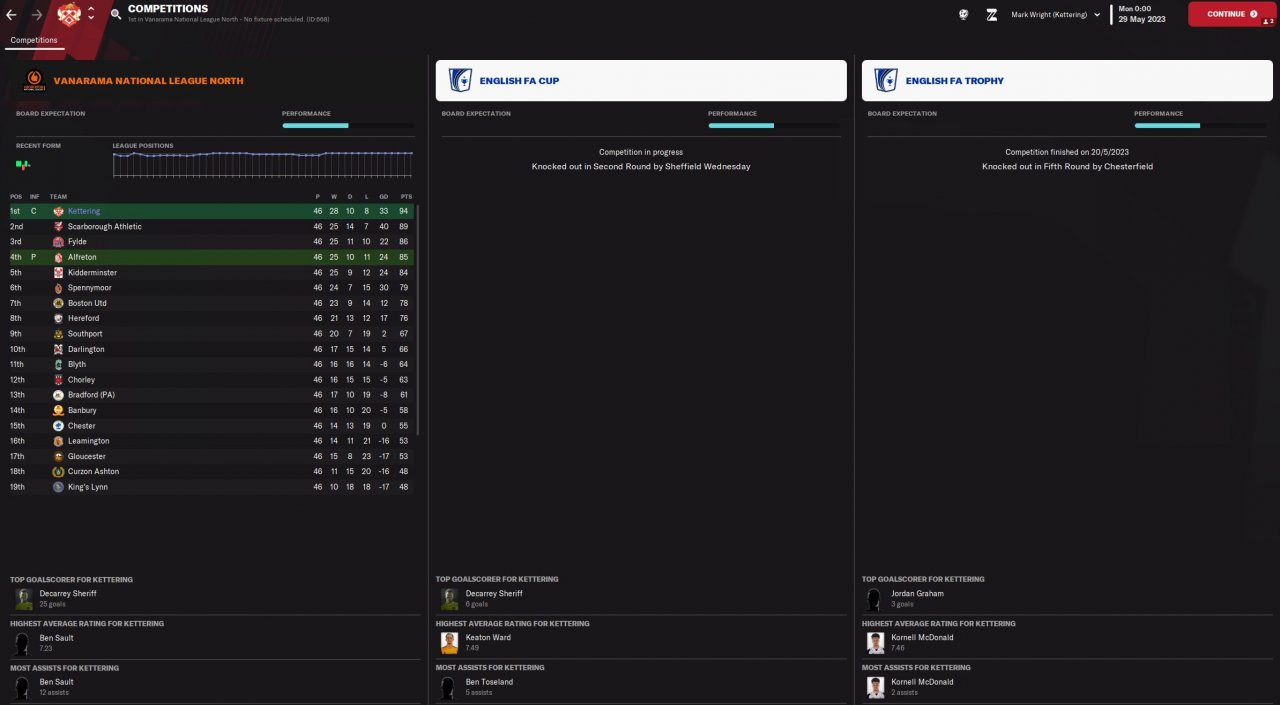Go back using the left arrow
This screenshot has height=705, width=1280.
pos(12,14)
